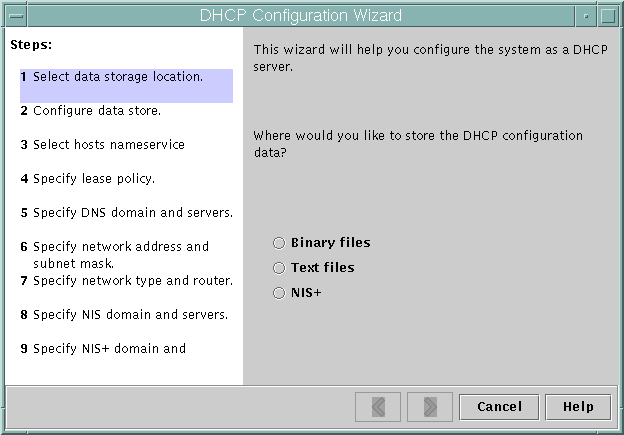Click step 3 Select hosts nameservice
624x435 pixels.
pos(108,145)
